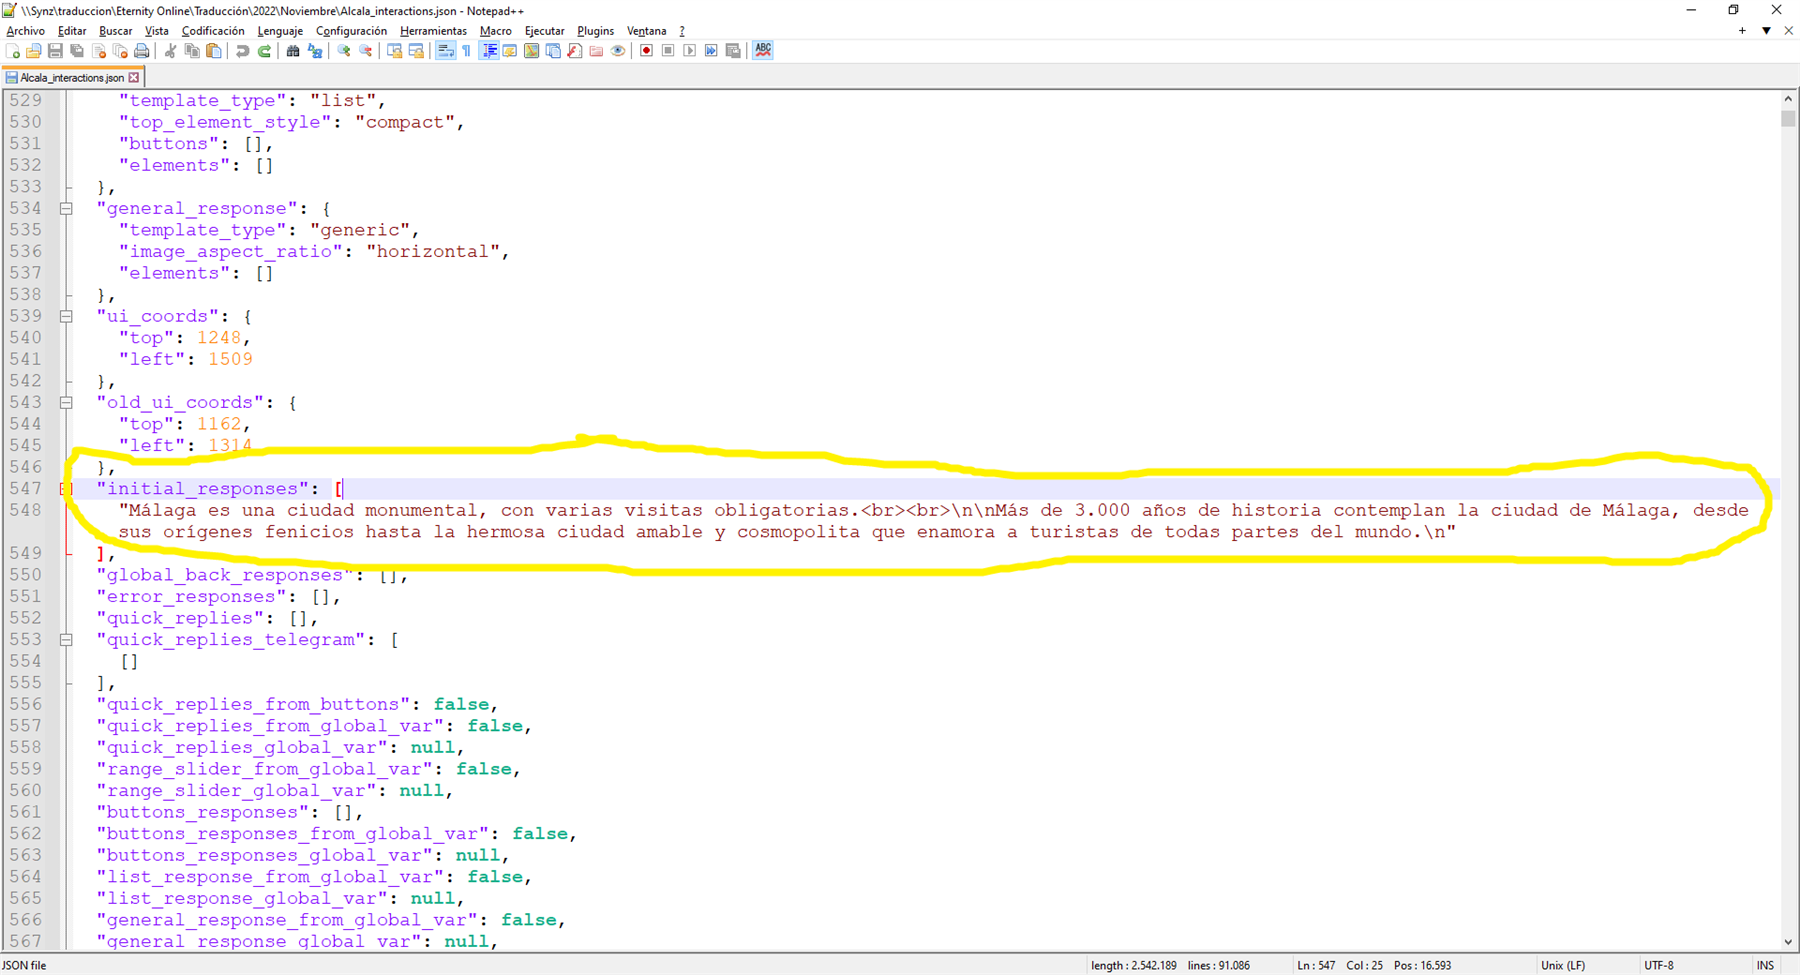Close the Alcala_interactions.json tab
1800x975 pixels.
coord(134,77)
